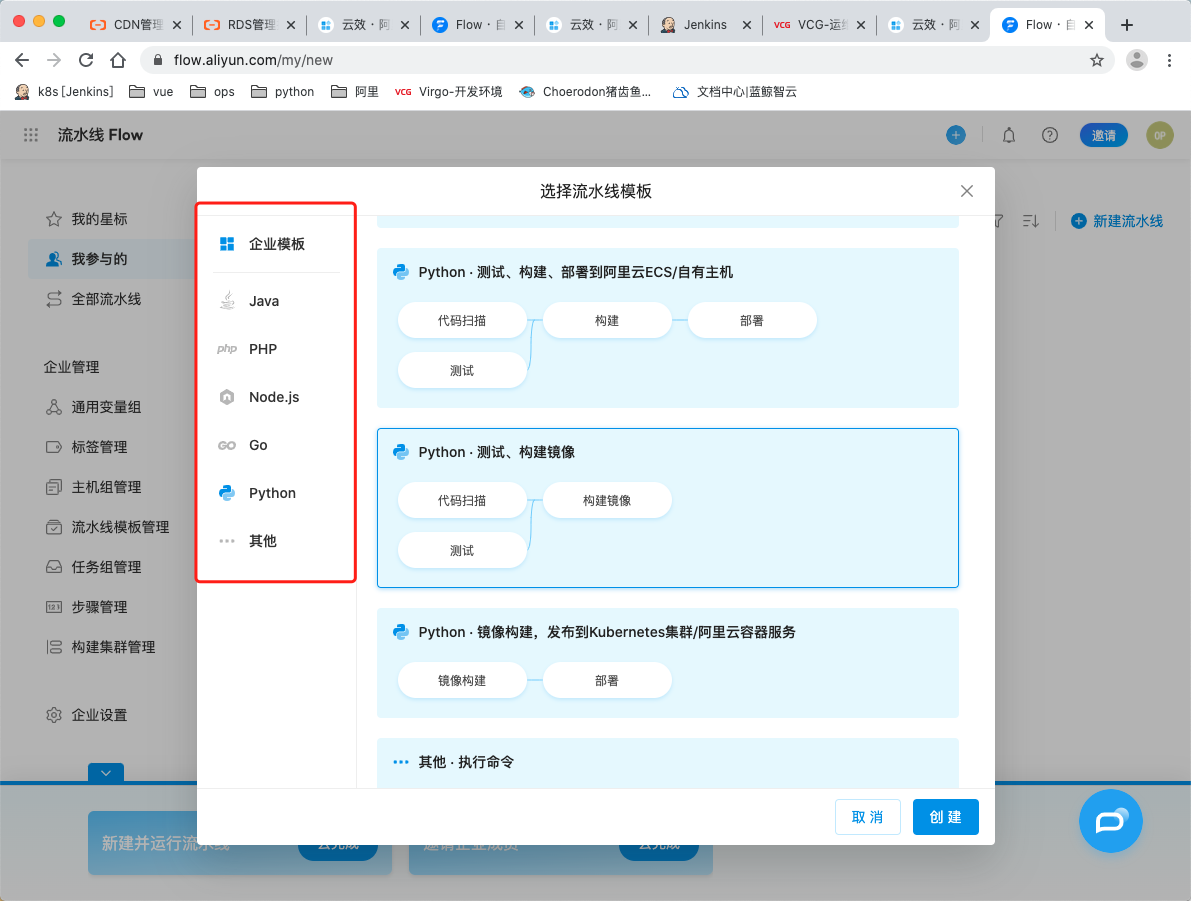Viewport: 1191px width, 901px height.
Task: Go to browser home page
Action: (118, 60)
